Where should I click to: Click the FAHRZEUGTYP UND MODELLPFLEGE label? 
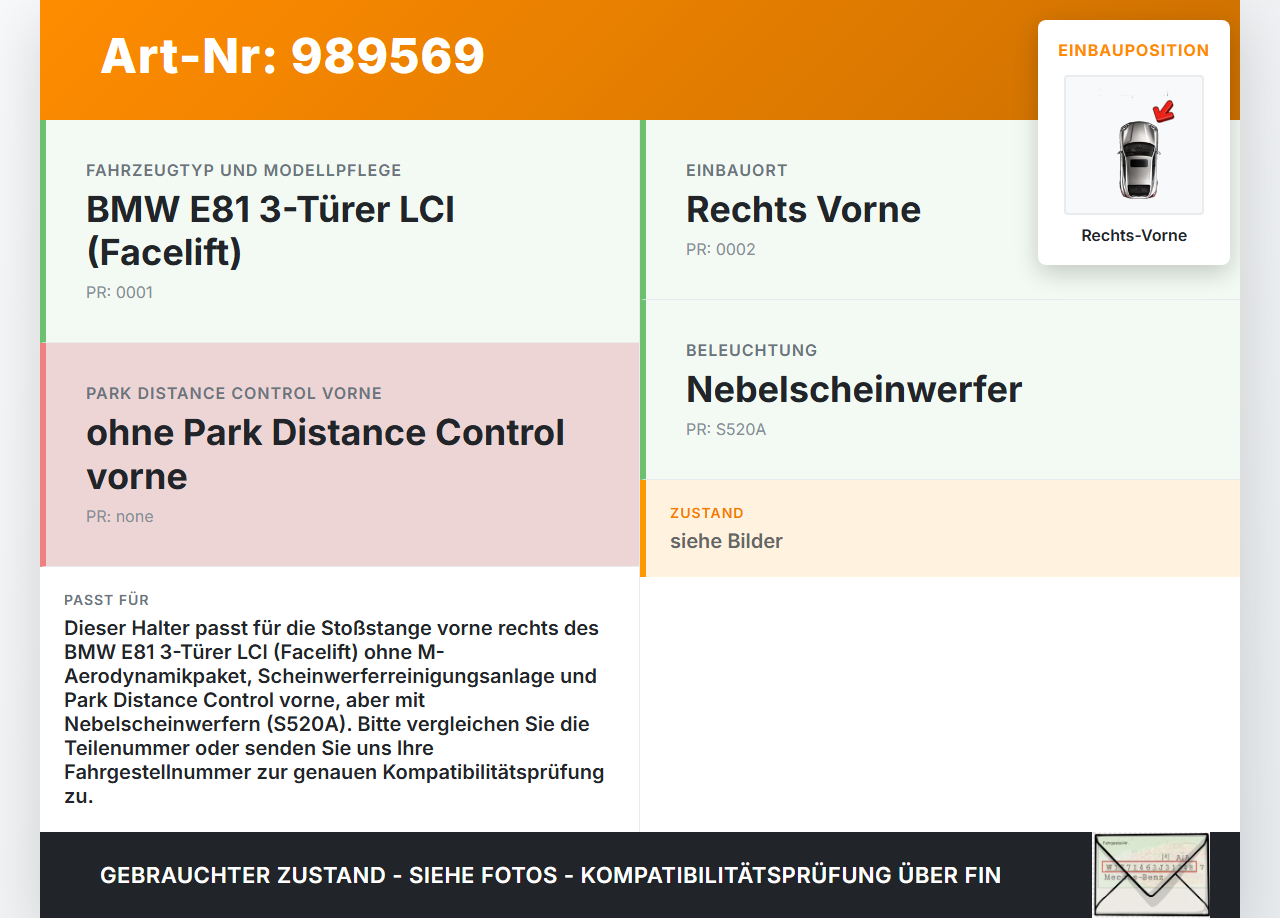pos(244,171)
